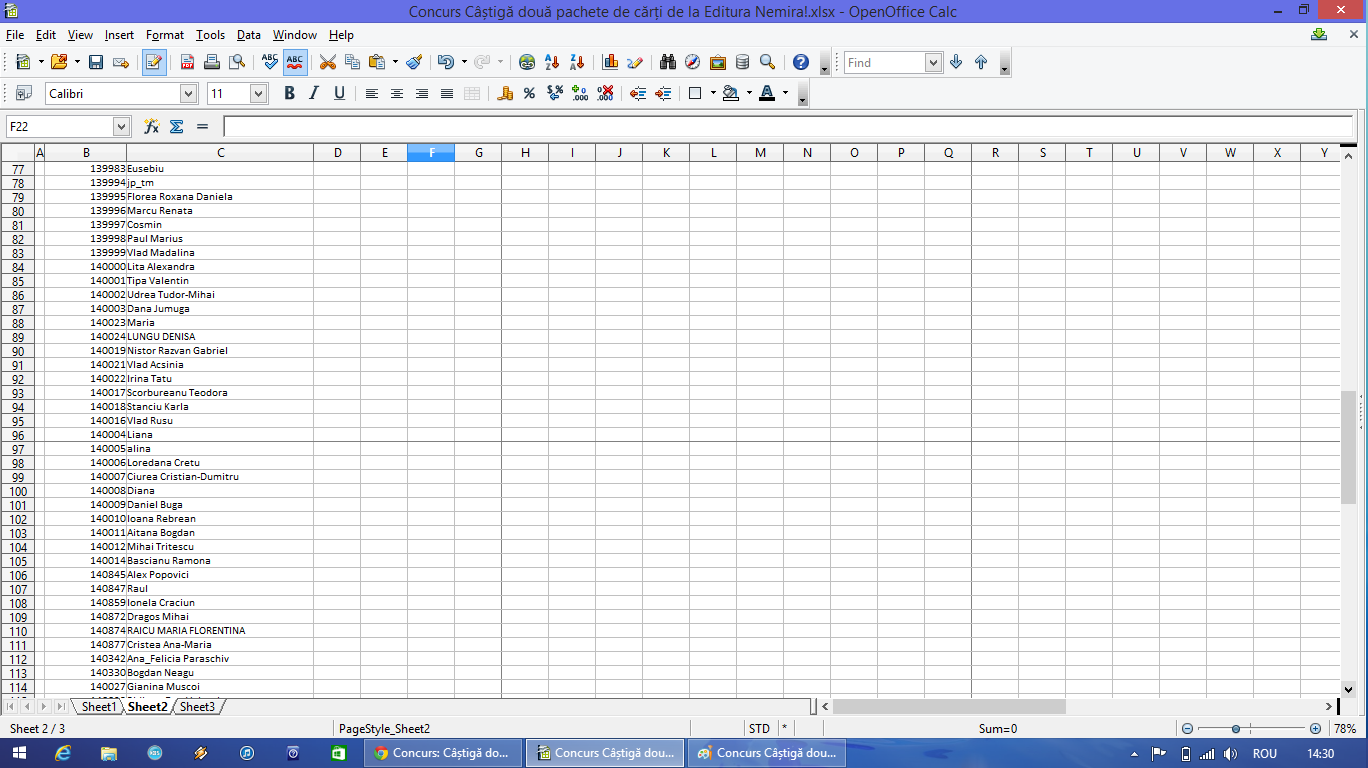Open the Name Box cell dropdown
This screenshot has height=768, width=1368.
pos(121,127)
